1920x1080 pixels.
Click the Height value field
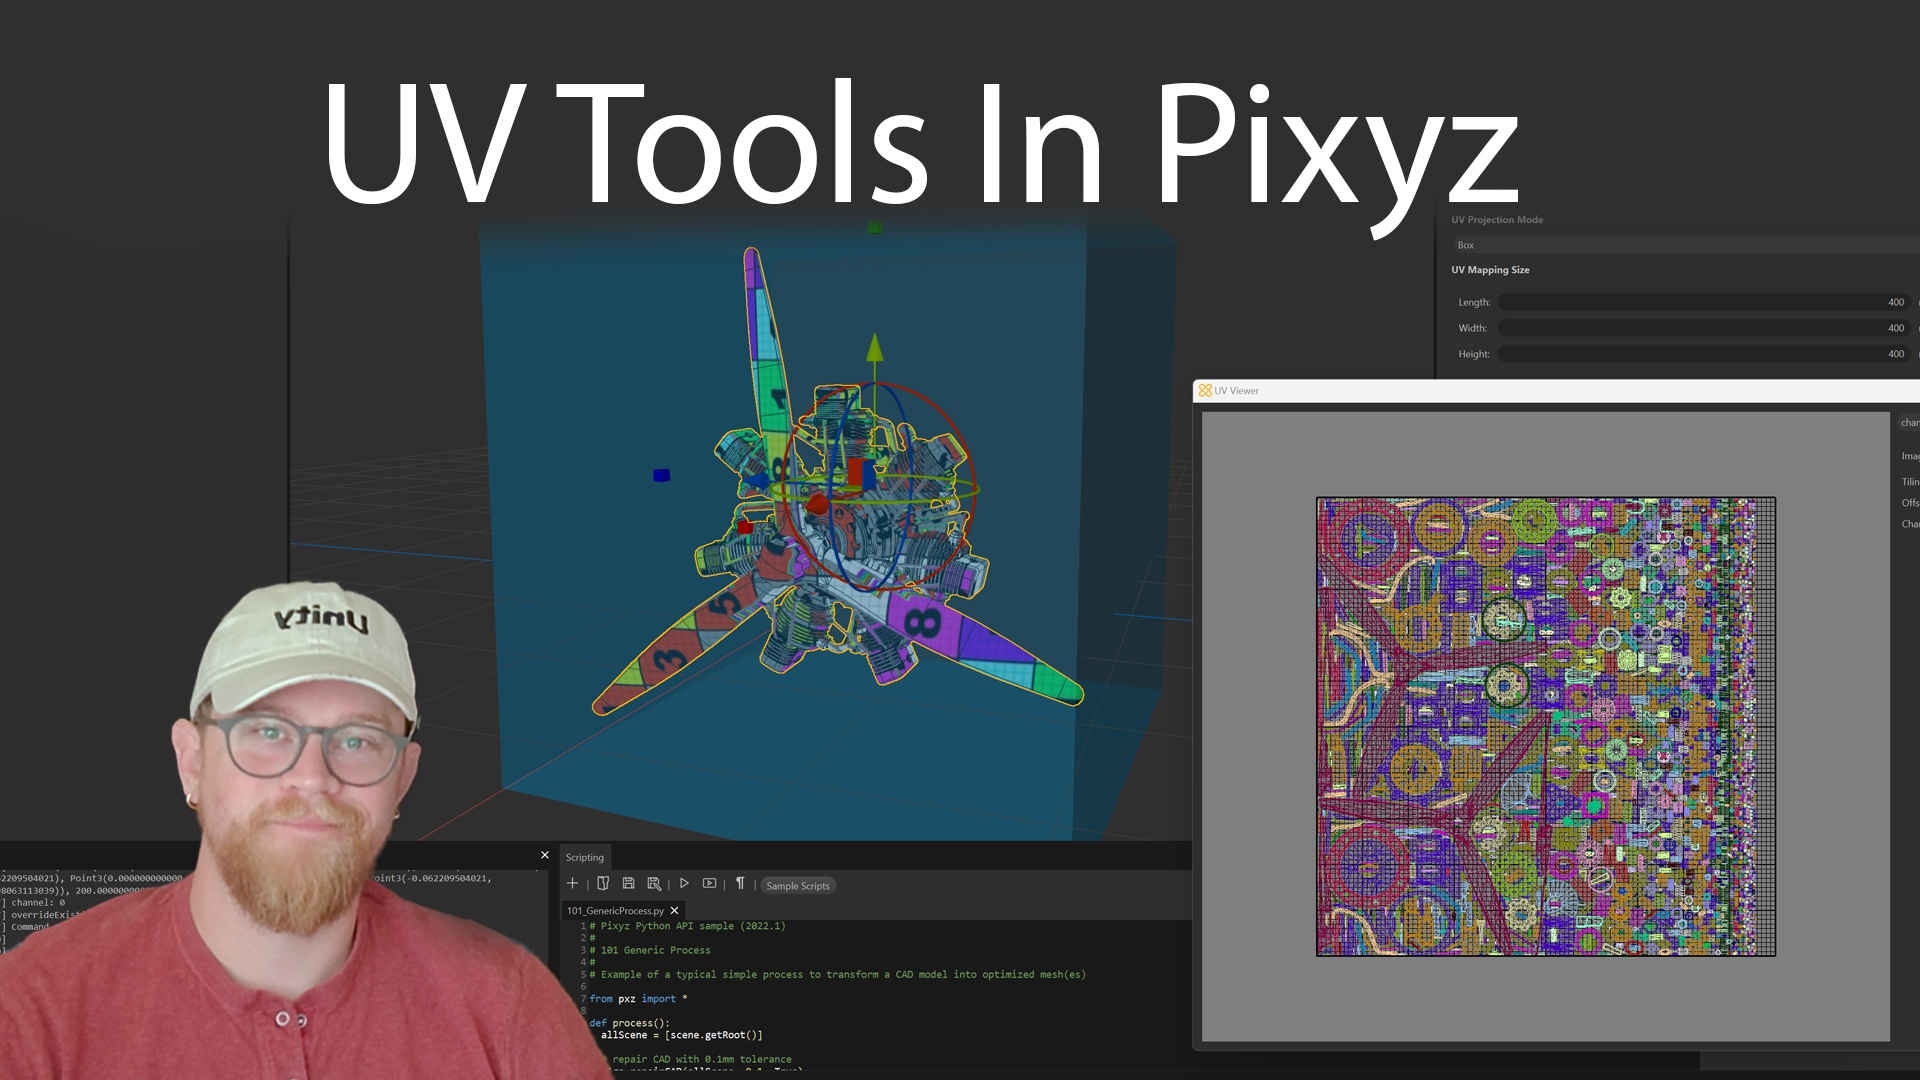[1894, 354]
